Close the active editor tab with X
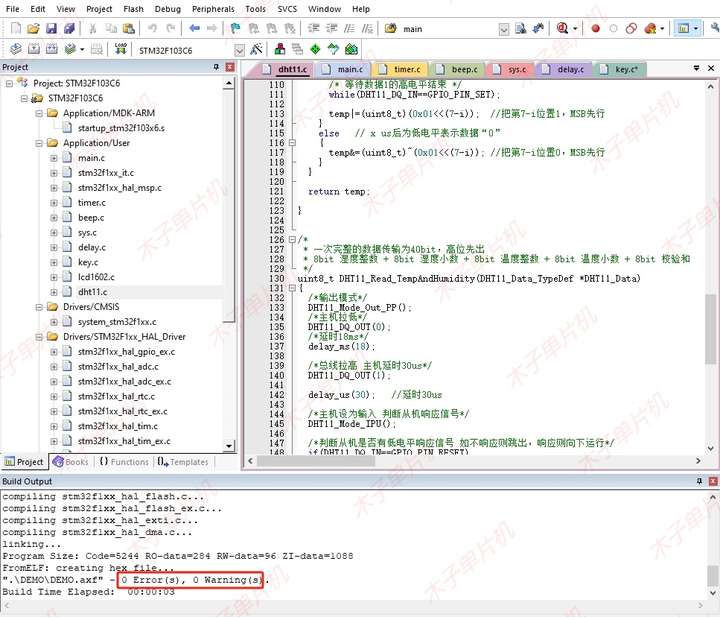720x617 pixels. tap(711, 68)
